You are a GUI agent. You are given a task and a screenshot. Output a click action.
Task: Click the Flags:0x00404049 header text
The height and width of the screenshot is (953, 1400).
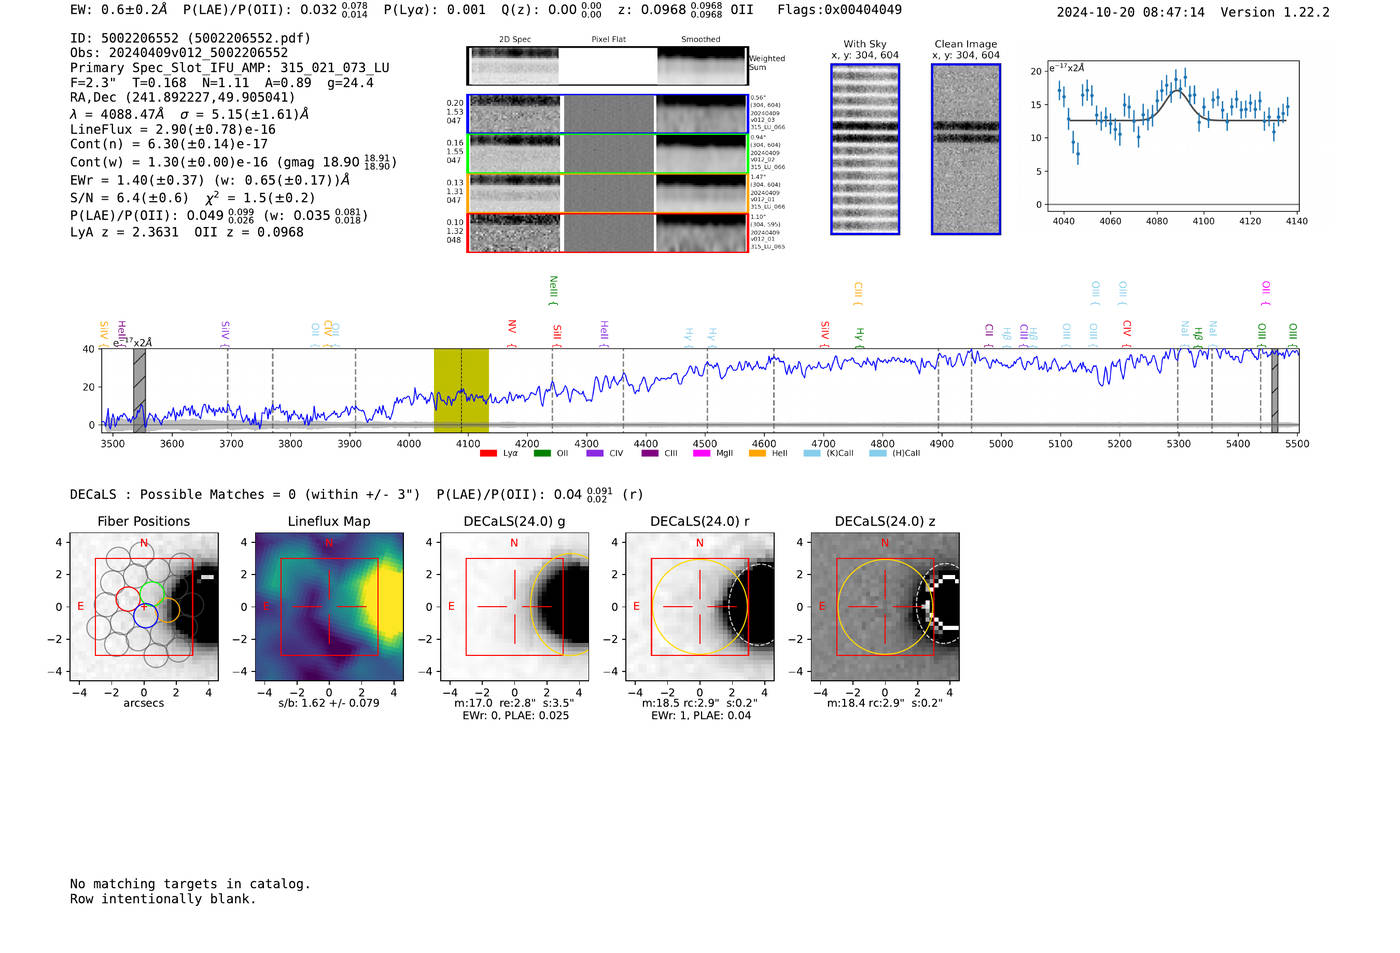pos(839,10)
